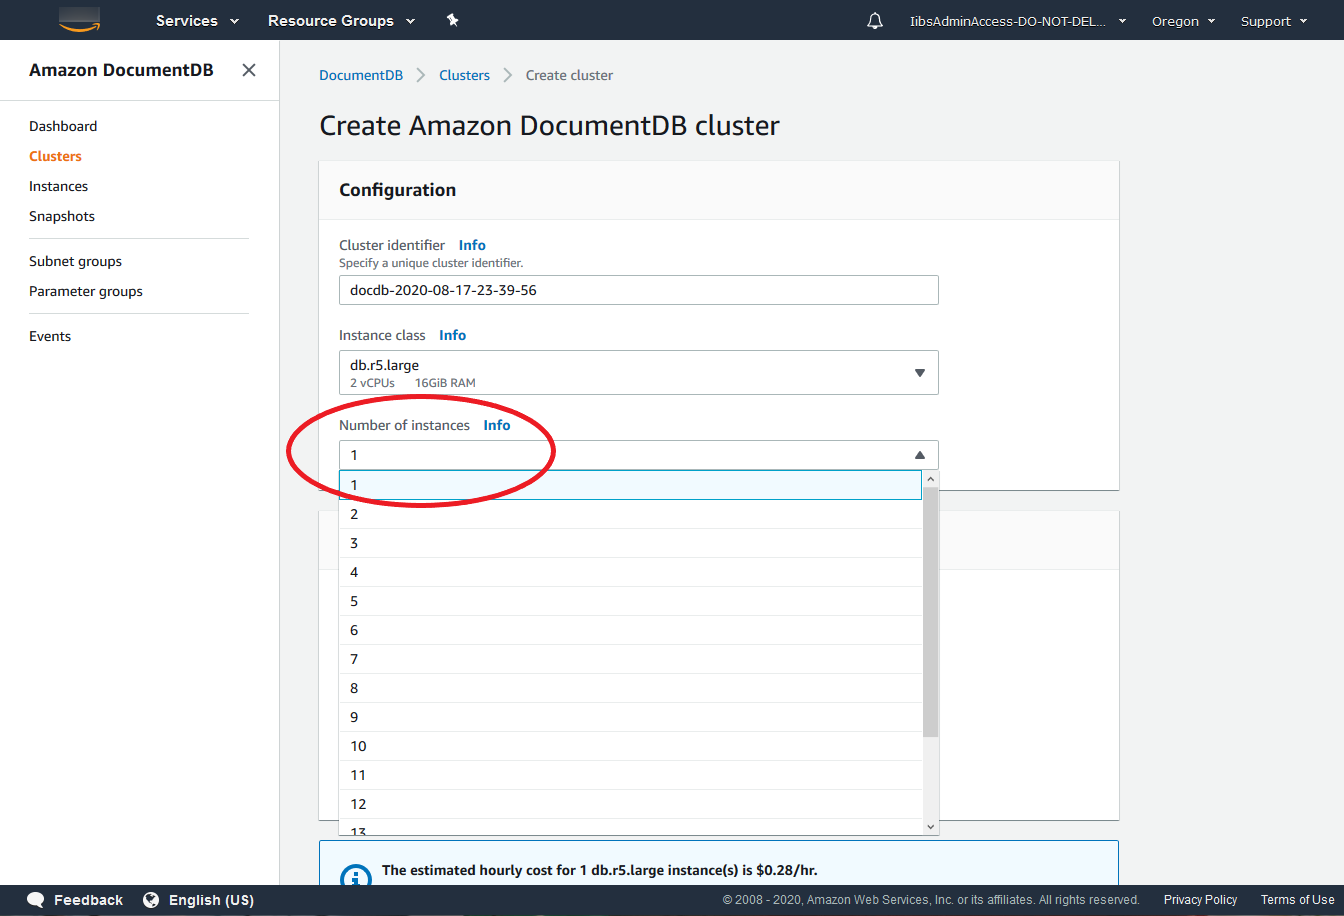Click the dropdown list scrollbar down arrow

tap(931, 827)
